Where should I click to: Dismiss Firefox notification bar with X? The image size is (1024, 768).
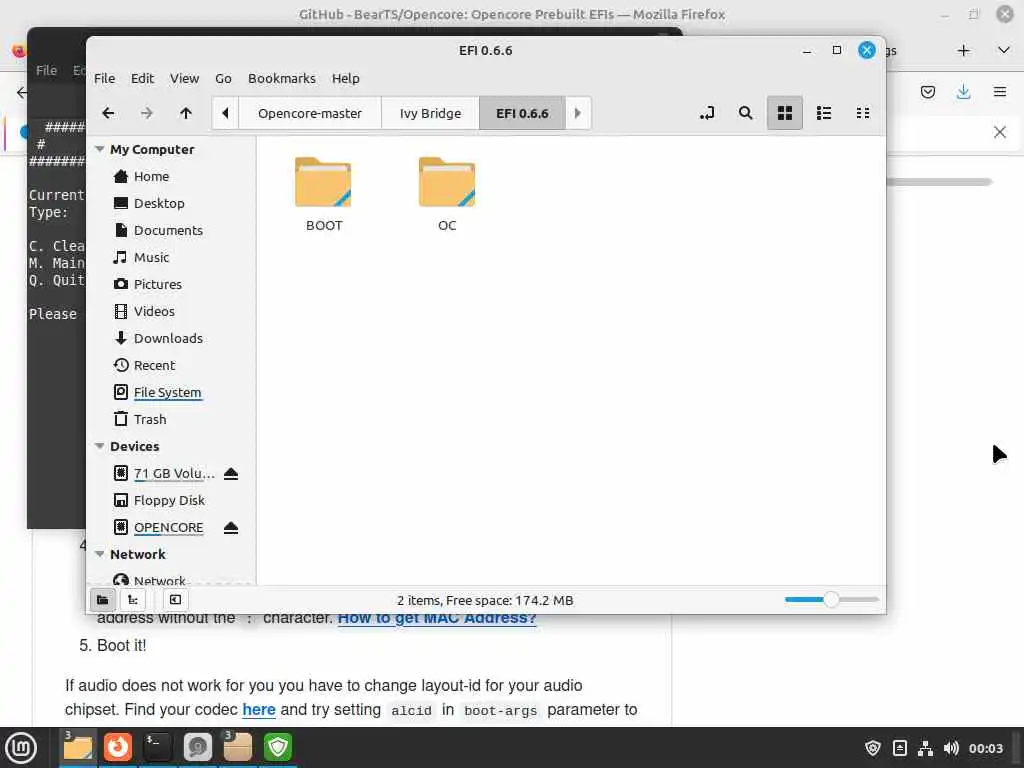click(x=999, y=133)
